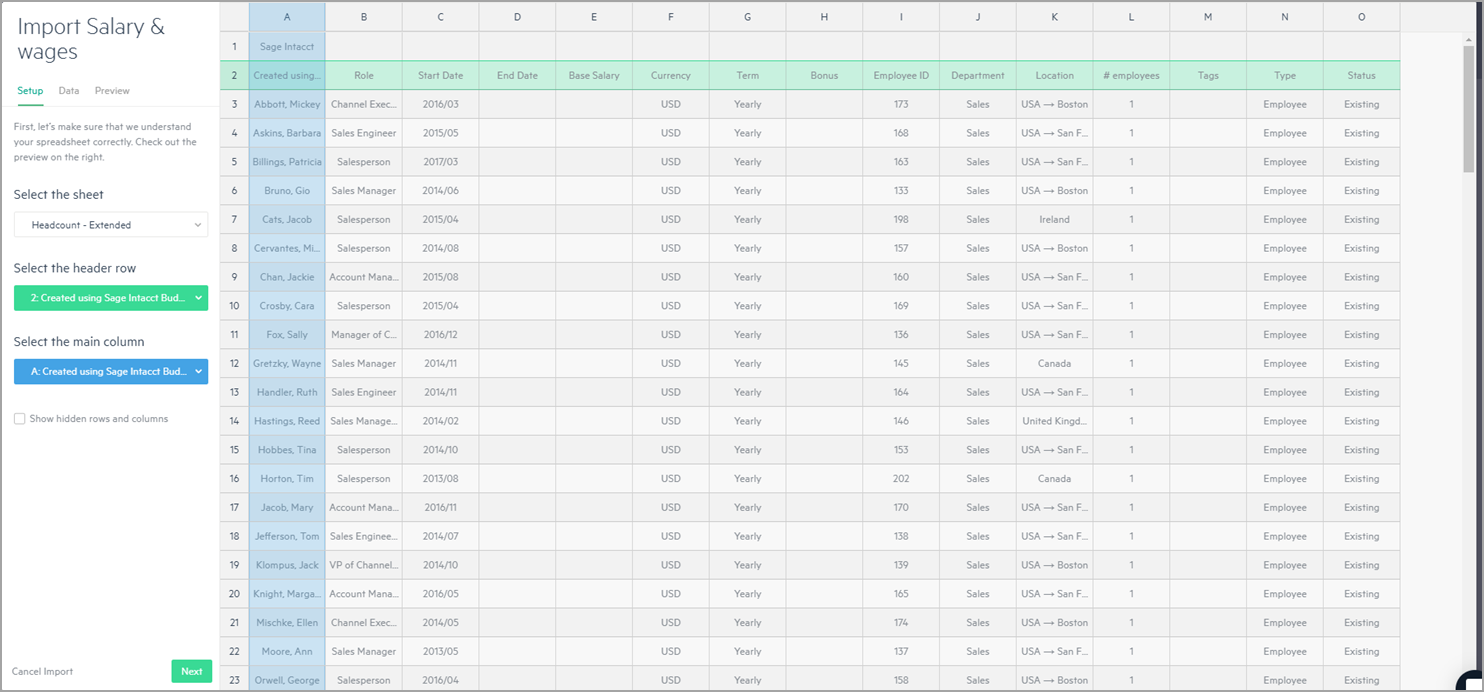Open the Select the sheet dropdown

(x=111, y=225)
